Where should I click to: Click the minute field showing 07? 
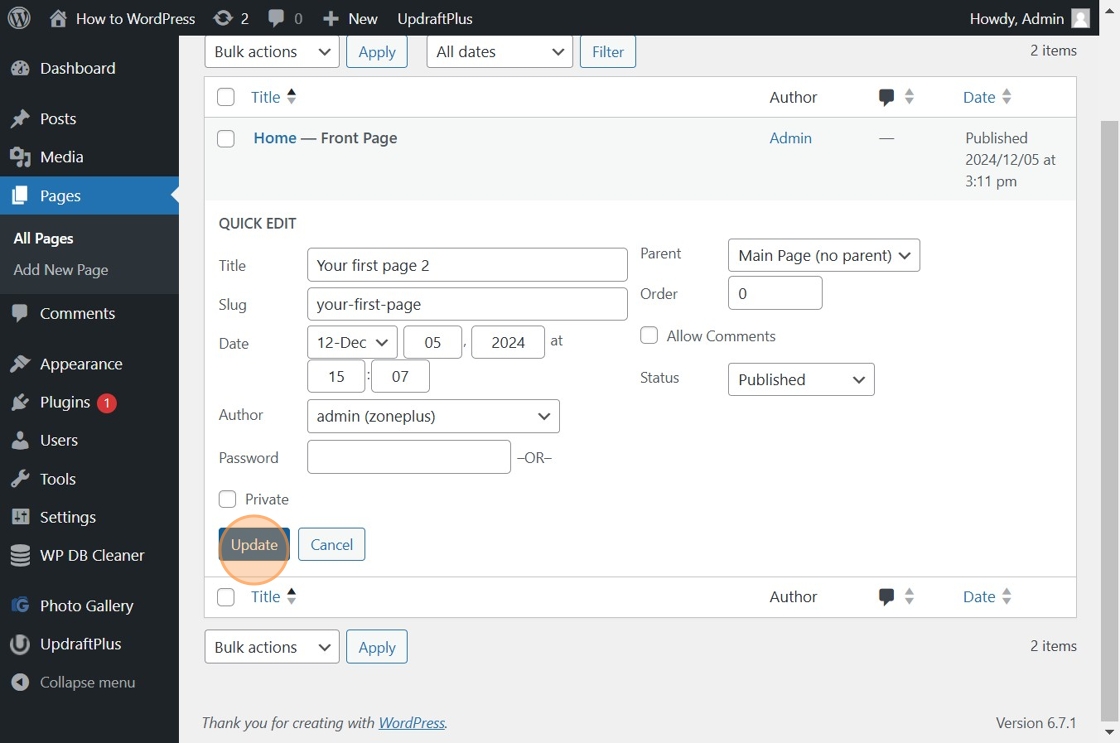click(x=400, y=377)
